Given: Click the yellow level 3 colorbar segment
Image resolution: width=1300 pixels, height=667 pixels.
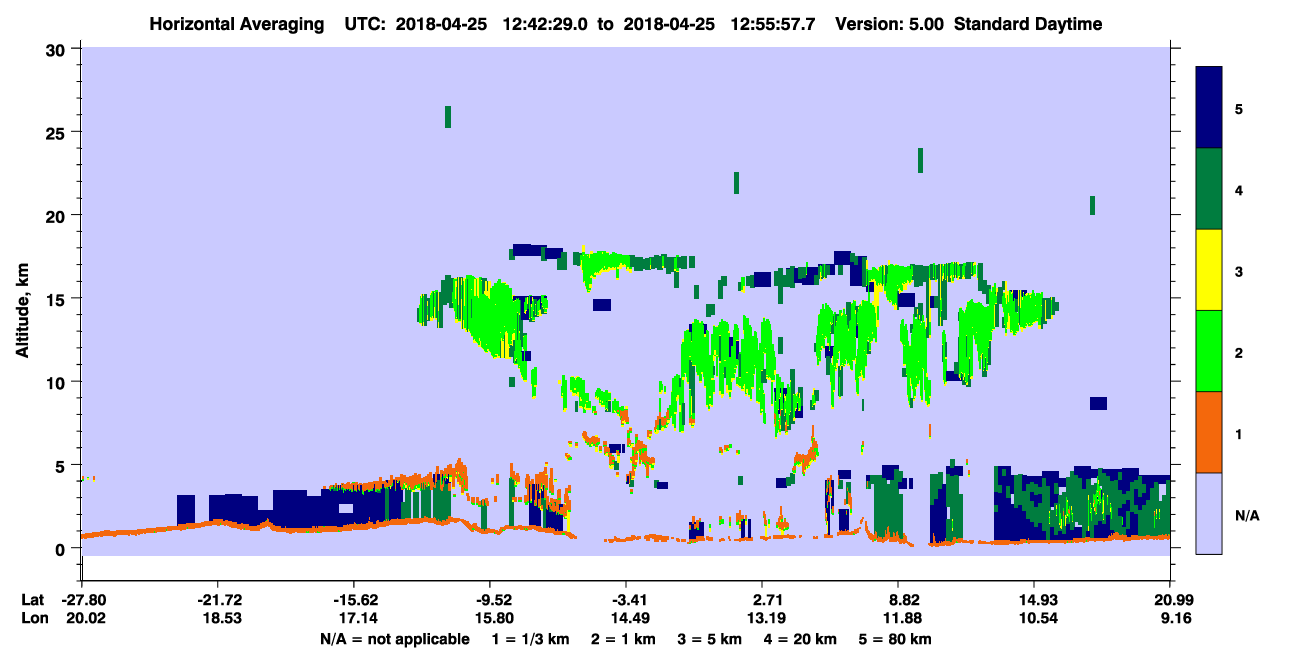Looking at the screenshot, I should [x=1210, y=270].
